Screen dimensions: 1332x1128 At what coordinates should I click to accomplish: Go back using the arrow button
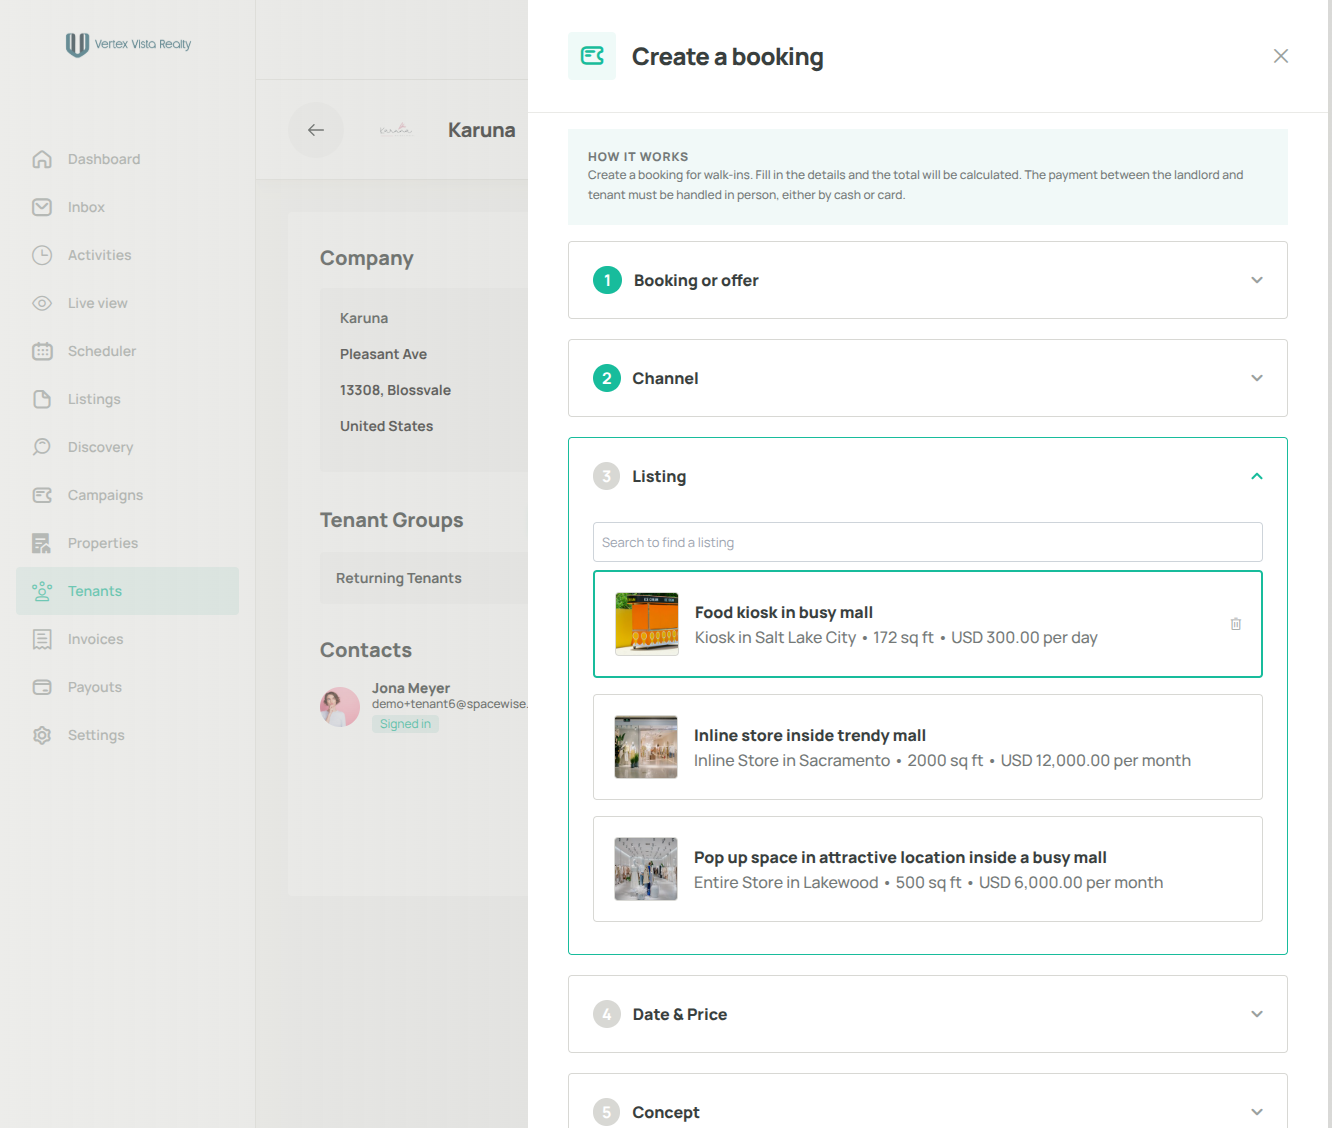(x=316, y=130)
